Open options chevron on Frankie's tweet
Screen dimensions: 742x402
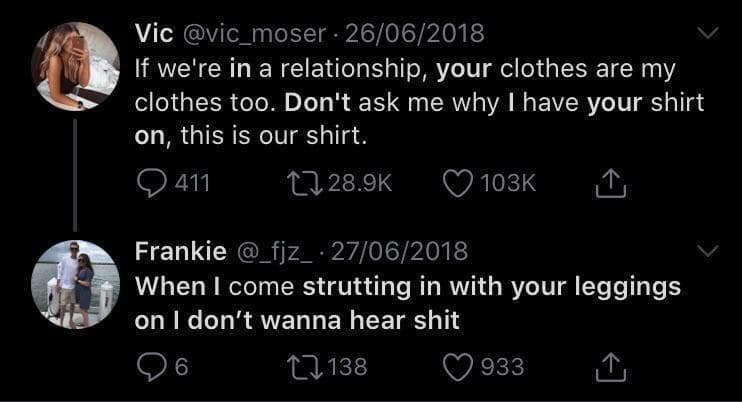(x=708, y=251)
